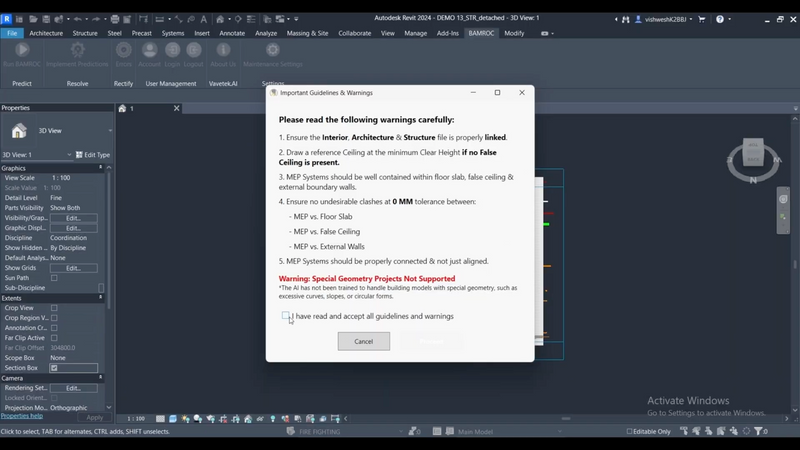Toggle Crop Region Visible checkbox
Viewport: 800px width, 450px height.
pos(54,318)
